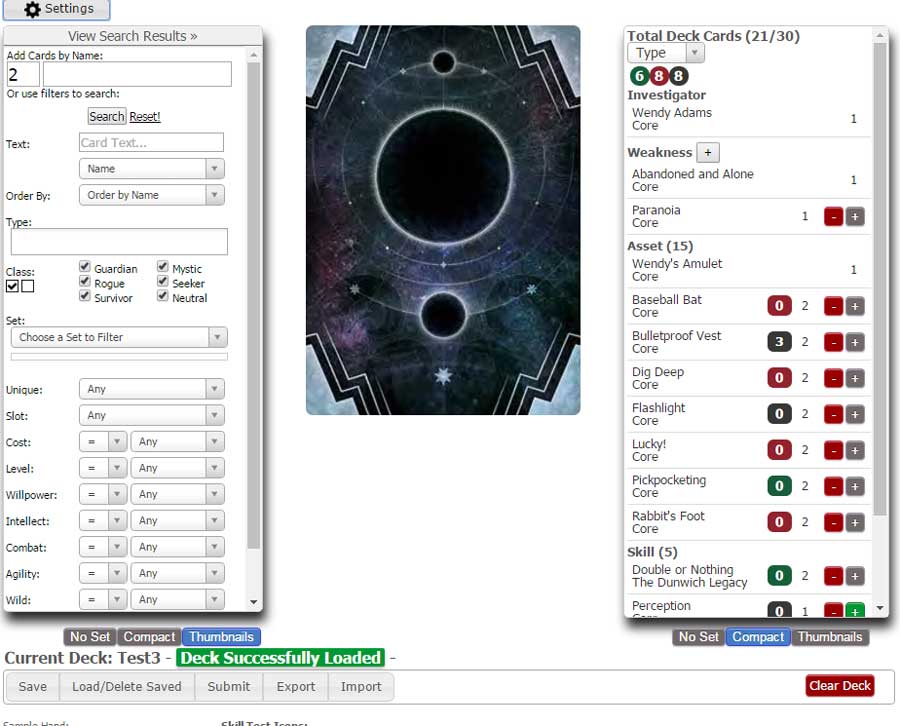Toggle the Guardian class checkbox
The height and width of the screenshot is (726, 900).
tap(85, 267)
